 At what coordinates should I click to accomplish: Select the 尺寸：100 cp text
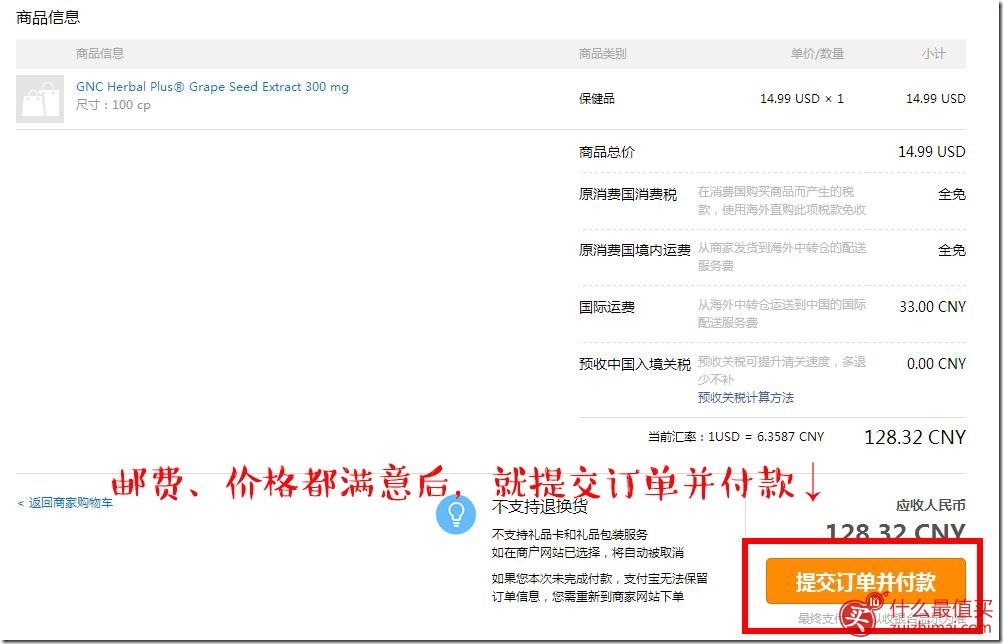113,105
